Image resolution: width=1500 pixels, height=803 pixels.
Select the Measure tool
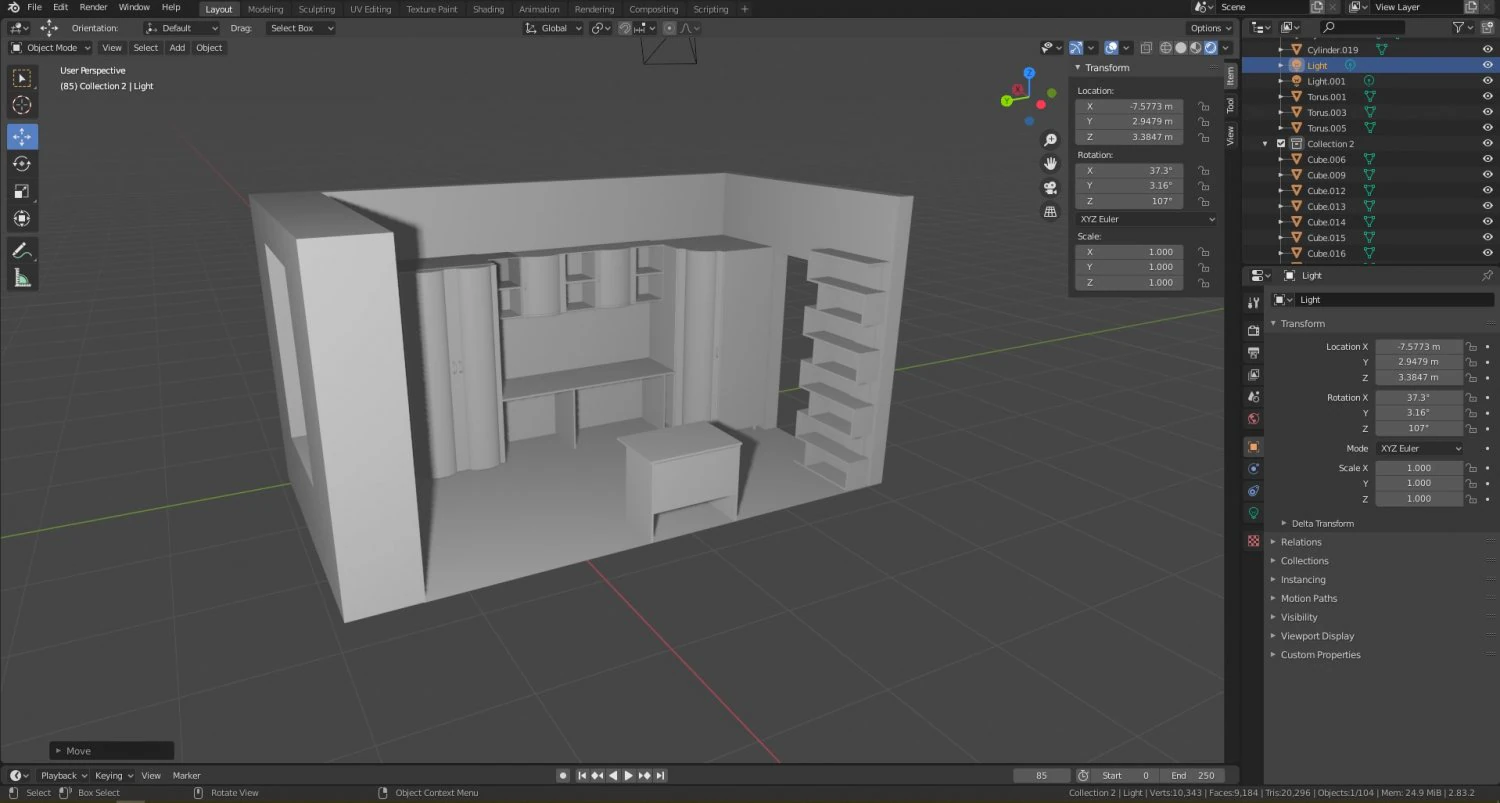(x=22, y=278)
